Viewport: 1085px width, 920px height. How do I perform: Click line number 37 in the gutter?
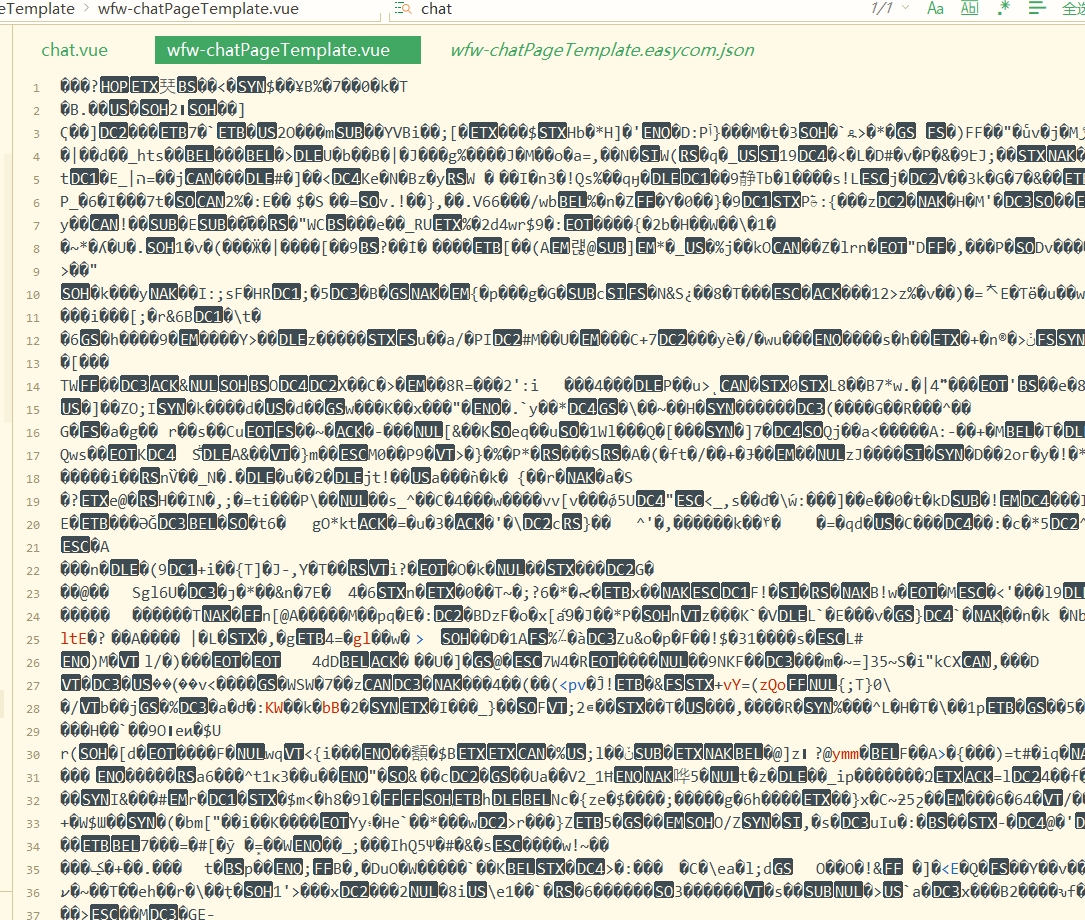tap(33, 915)
